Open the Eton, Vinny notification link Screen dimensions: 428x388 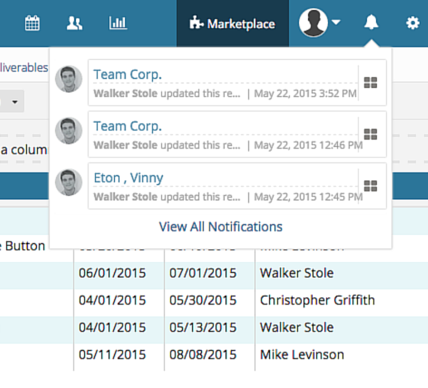coord(128,178)
